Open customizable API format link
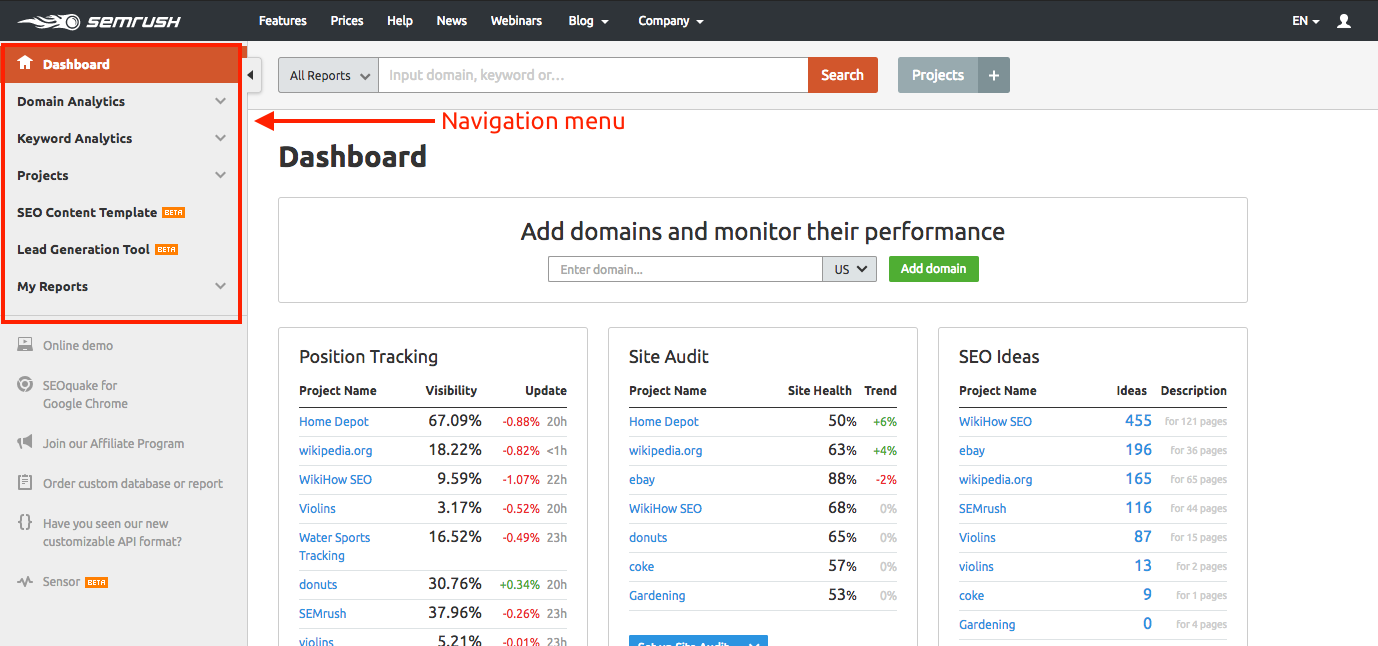The height and width of the screenshot is (646, 1378). [112, 533]
